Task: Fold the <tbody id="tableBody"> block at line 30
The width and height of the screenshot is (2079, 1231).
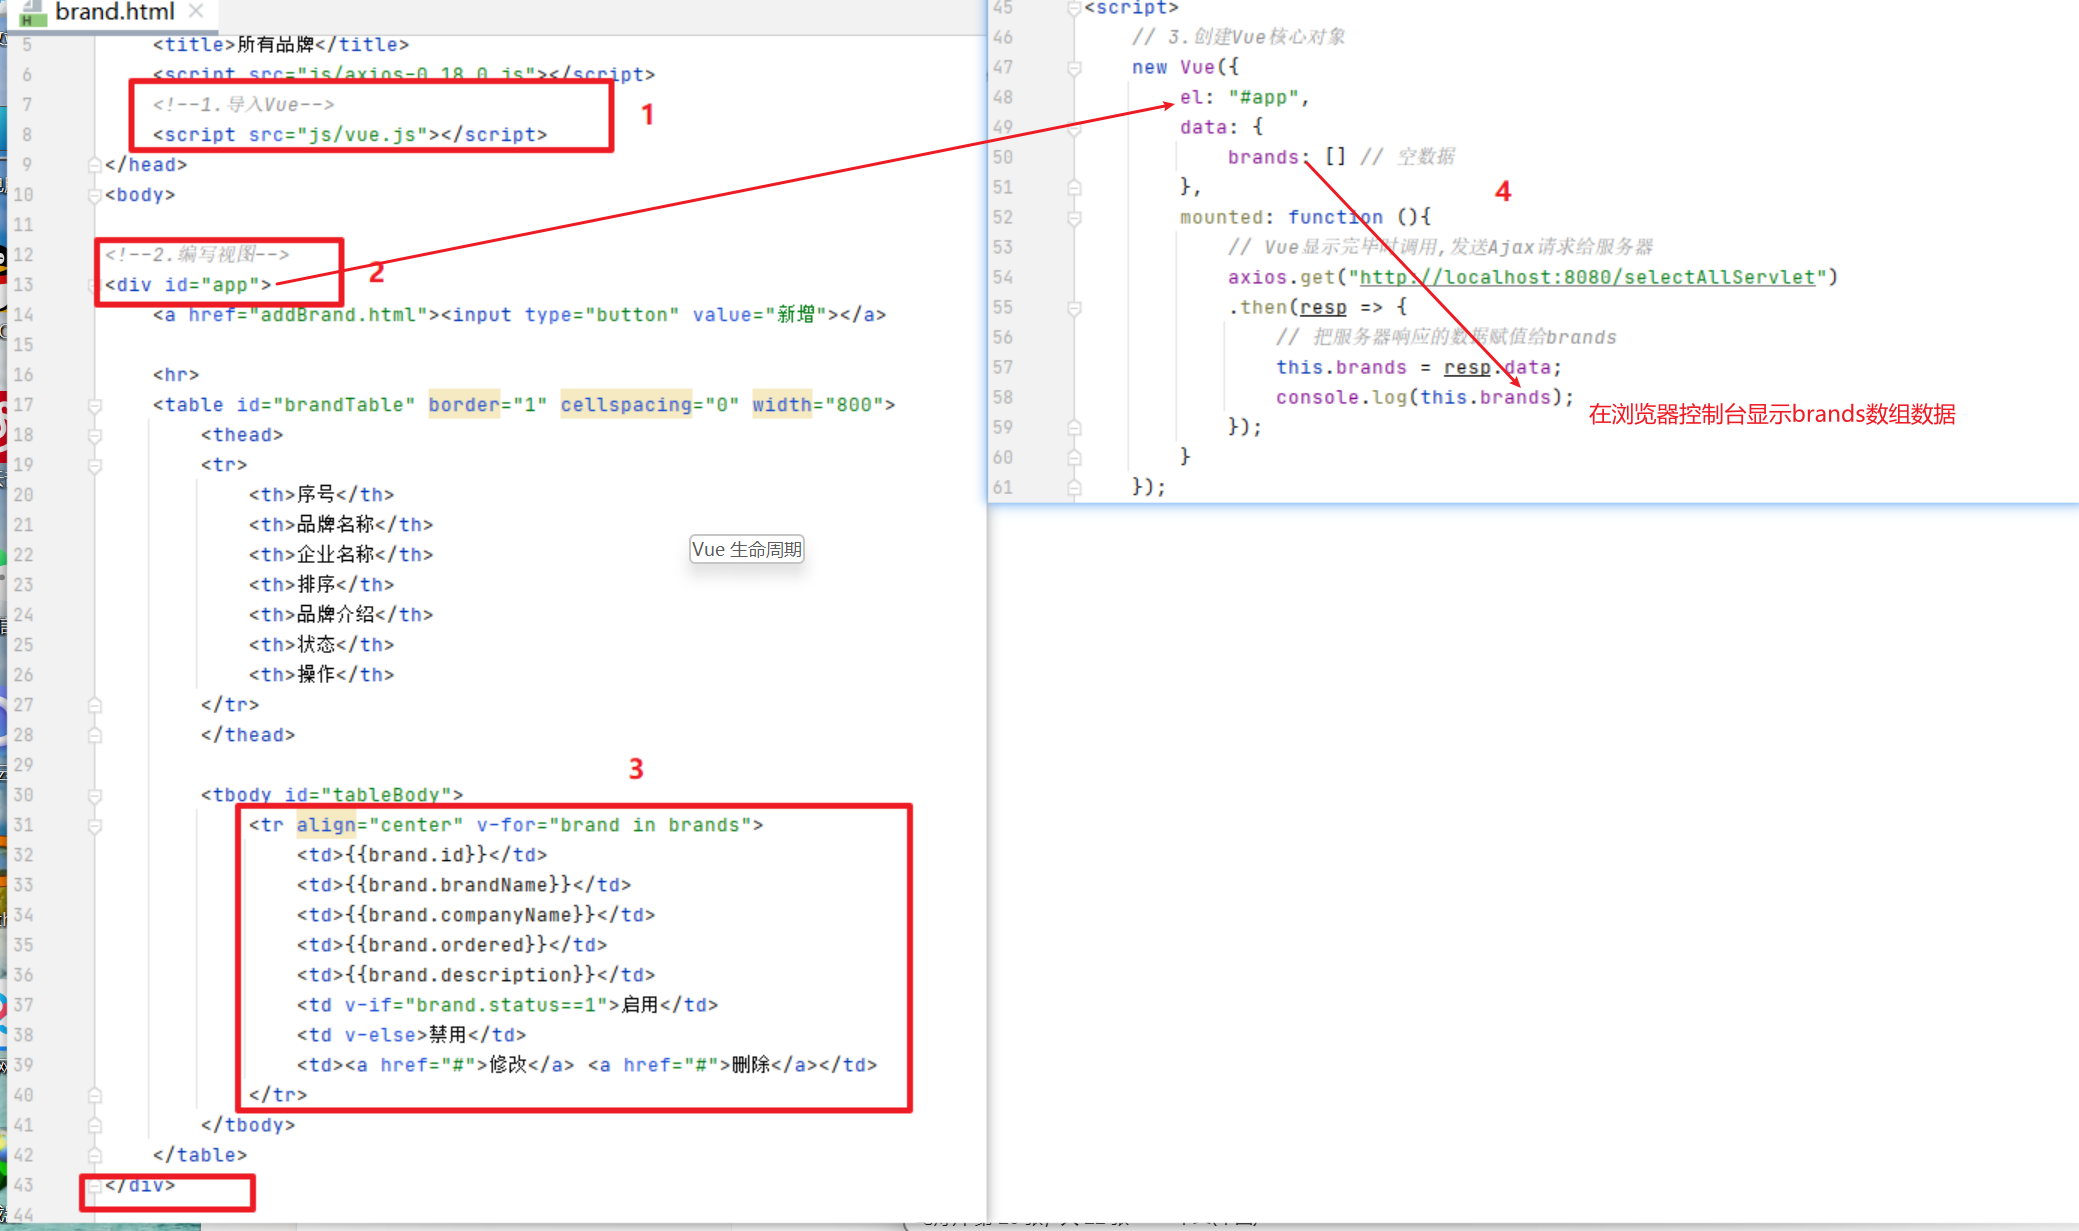Action: 94,795
